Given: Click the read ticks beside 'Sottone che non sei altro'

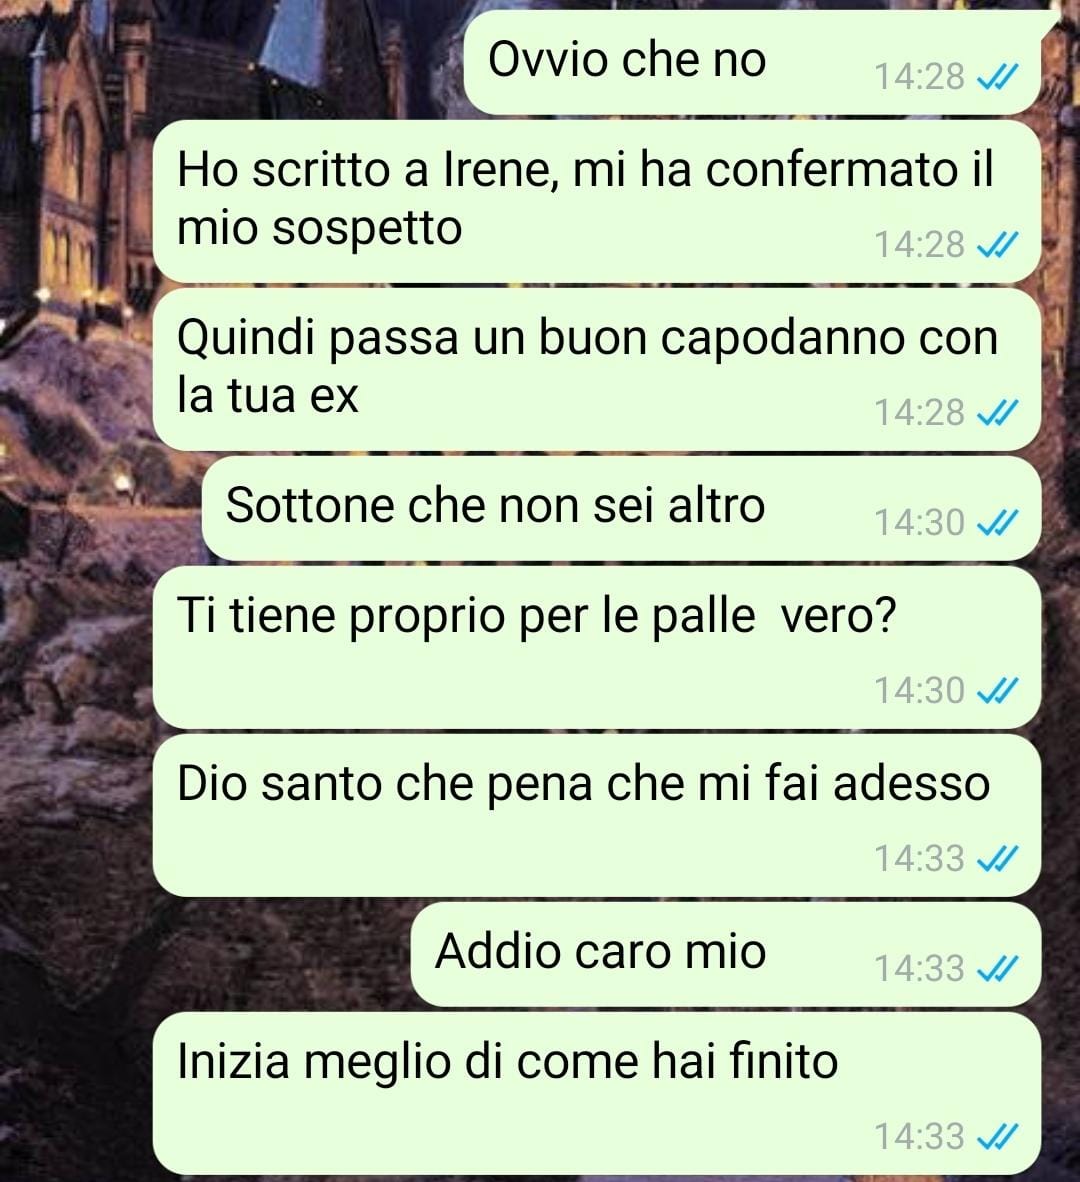Looking at the screenshot, I should pos(997,522).
